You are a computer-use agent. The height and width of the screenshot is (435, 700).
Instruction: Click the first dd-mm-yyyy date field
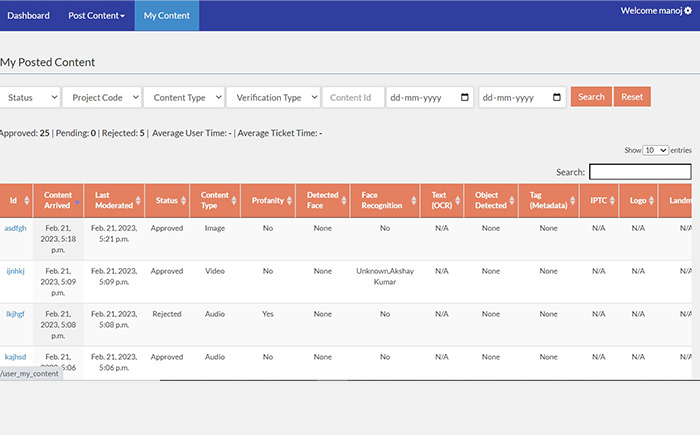(x=429, y=97)
